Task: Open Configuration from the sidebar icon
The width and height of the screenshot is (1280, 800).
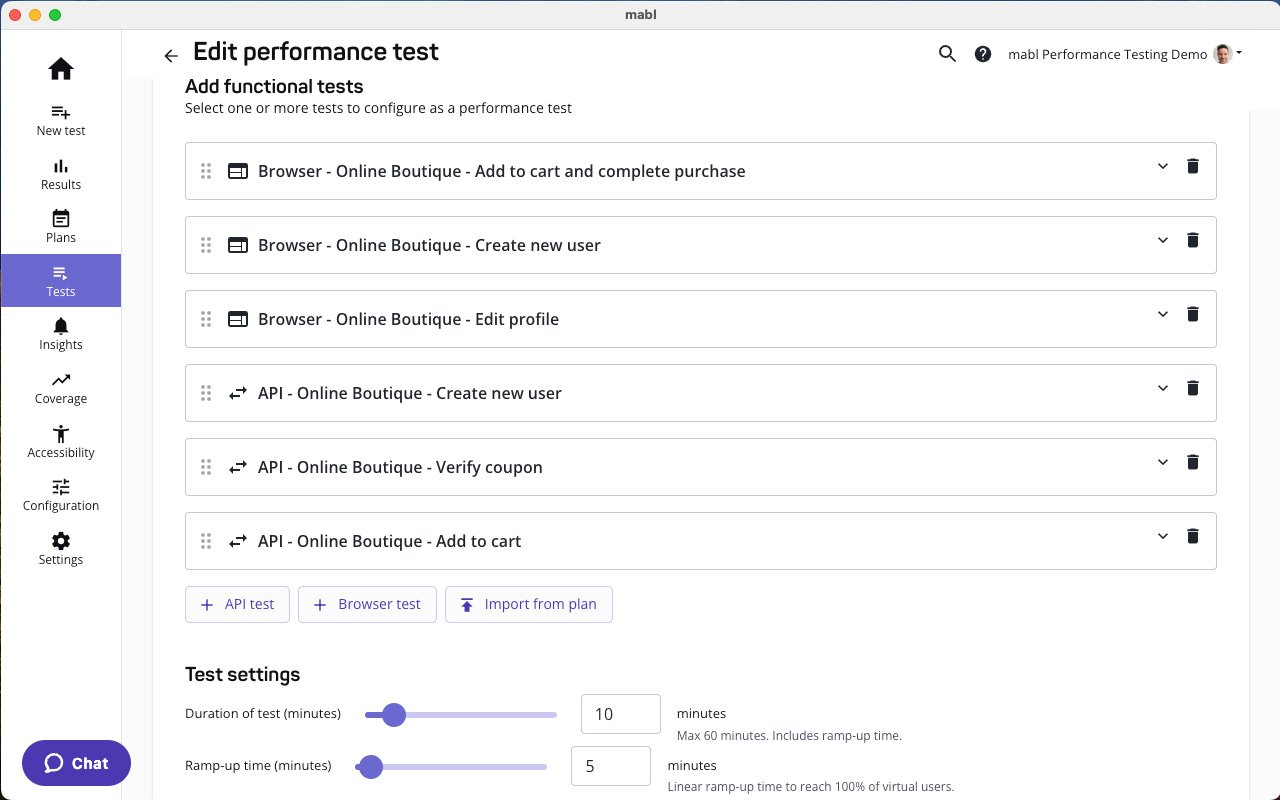Action: [x=60, y=494]
